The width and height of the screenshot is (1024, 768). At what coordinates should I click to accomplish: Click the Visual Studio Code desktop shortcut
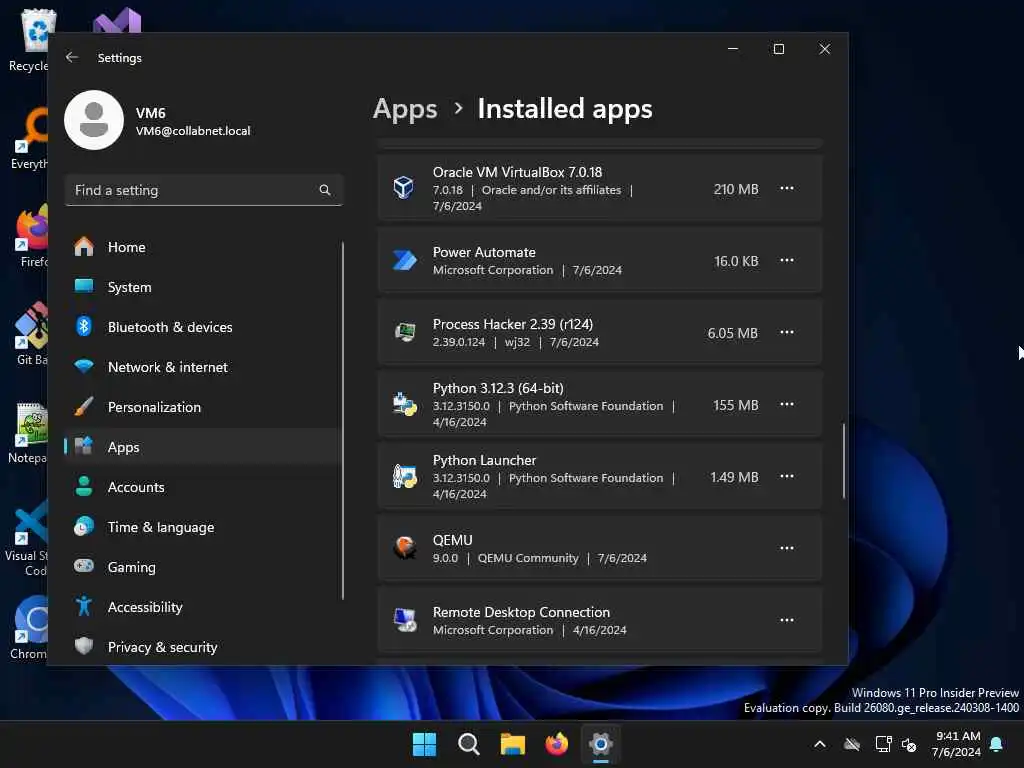coord(26,537)
